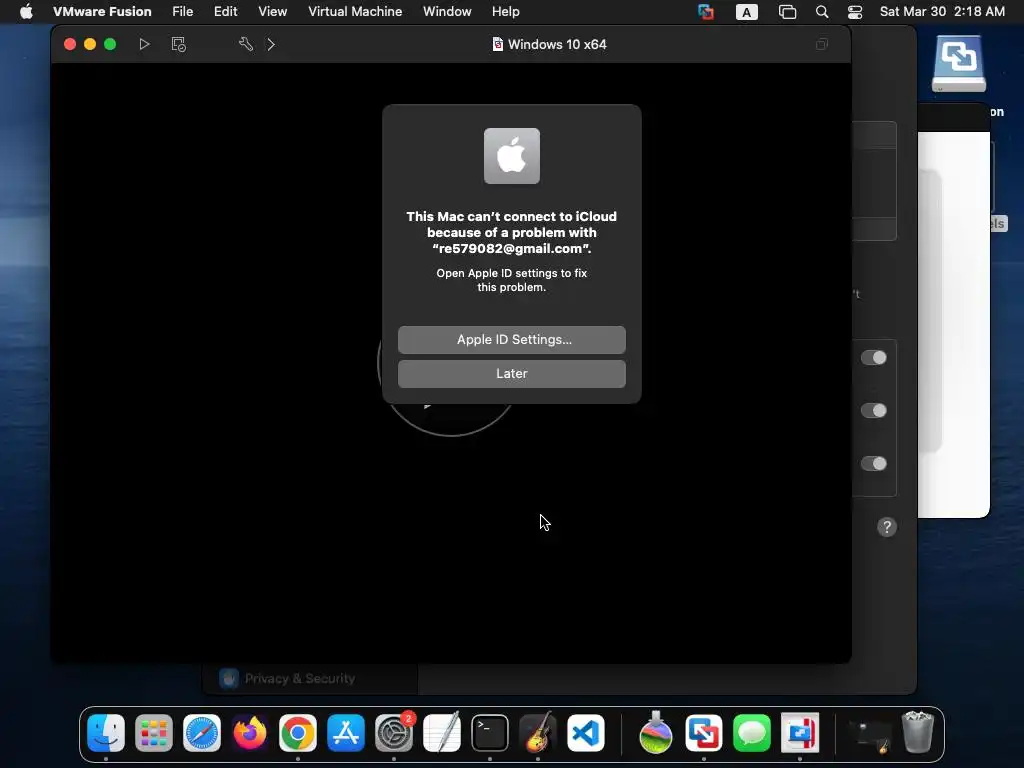Click the dimmed window-mode icon in the VMware title bar

tap(822, 44)
